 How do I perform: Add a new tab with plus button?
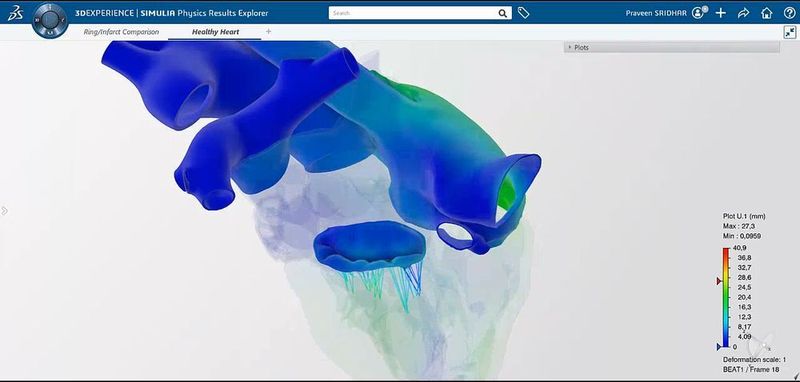point(268,32)
